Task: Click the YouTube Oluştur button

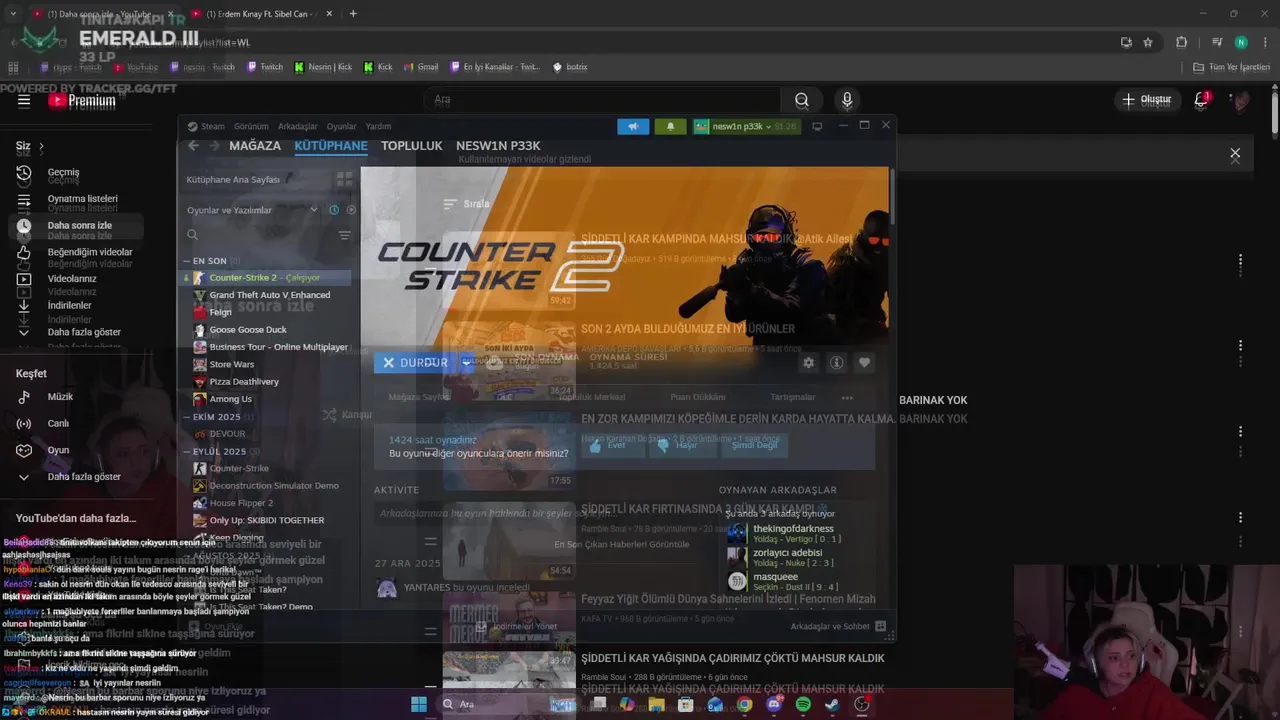Action: tap(1146, 100)
